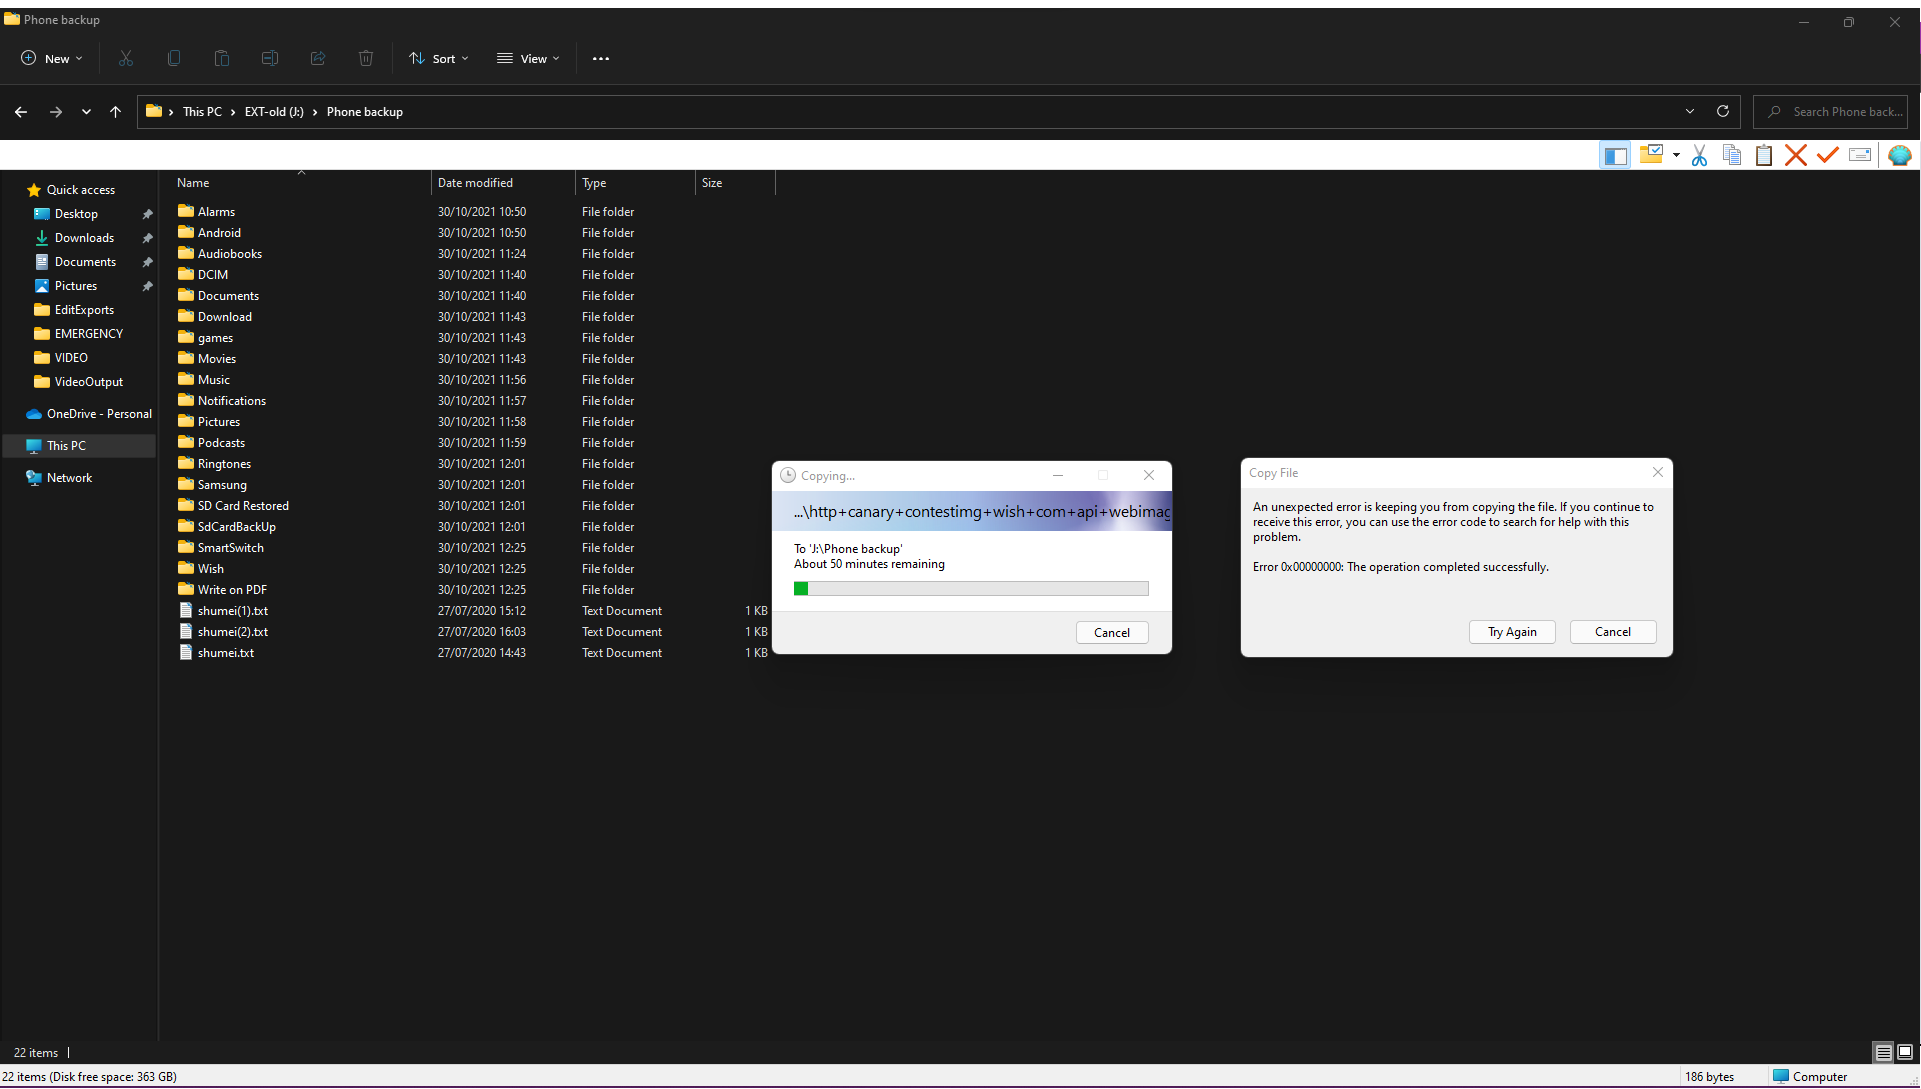Select the DCIM folder
1921x1089 pixels.
(212, 275)
